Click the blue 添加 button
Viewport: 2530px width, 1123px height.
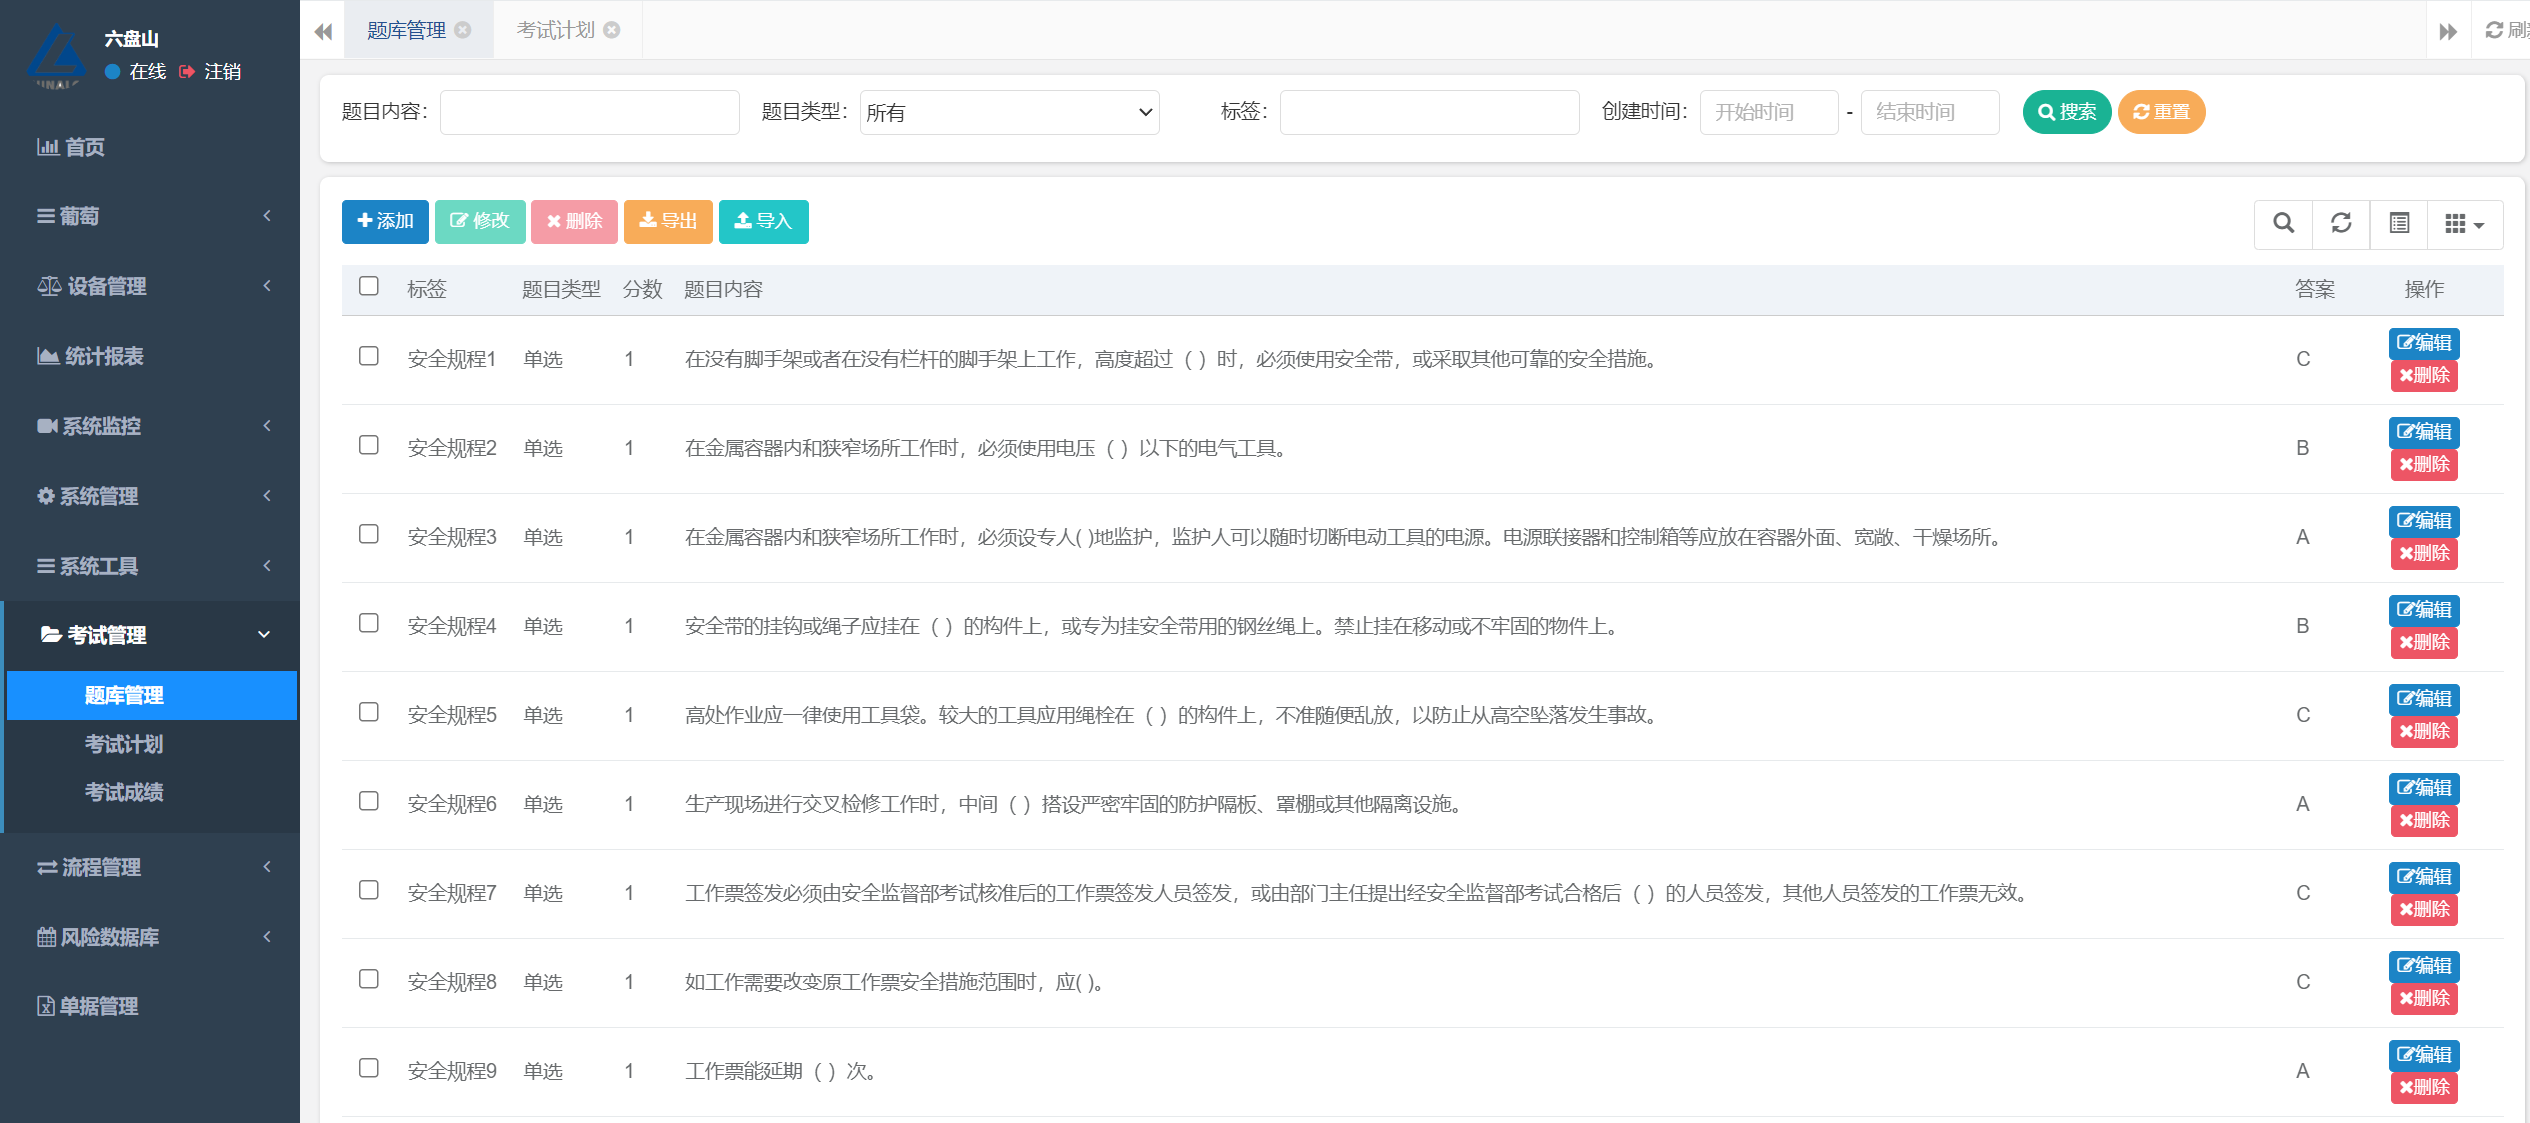pyautogui.click(x=385, y=221)
